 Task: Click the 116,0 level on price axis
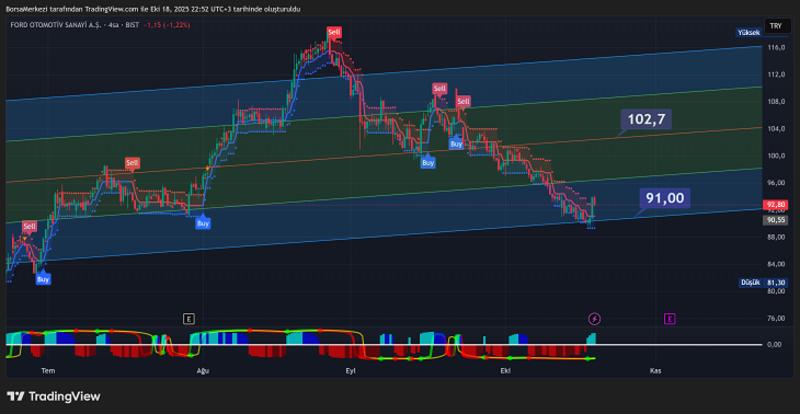[x=775, y=47]
